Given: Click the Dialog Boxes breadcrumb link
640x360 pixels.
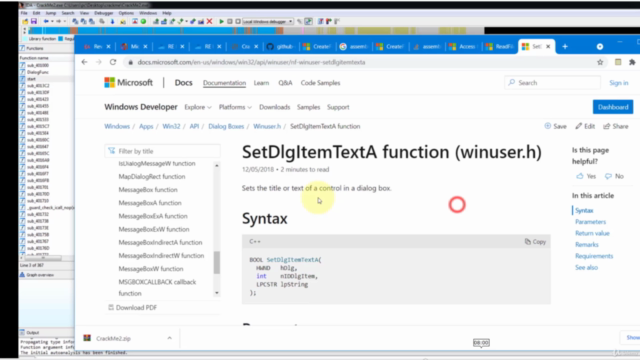Looking at the screenshot, I should coord(226,126).
